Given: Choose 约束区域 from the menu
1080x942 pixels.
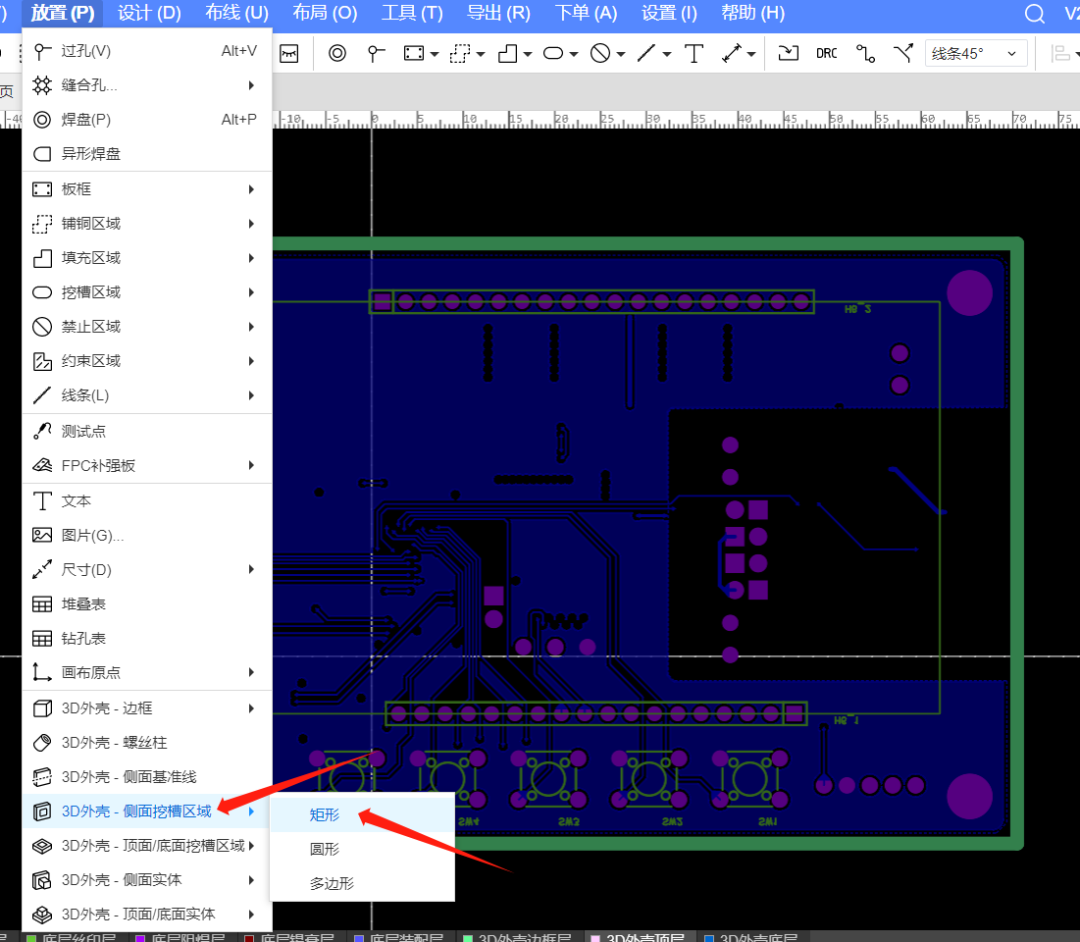Looking at the screenshot, I should pyautogui.click(x=147, y=361).
